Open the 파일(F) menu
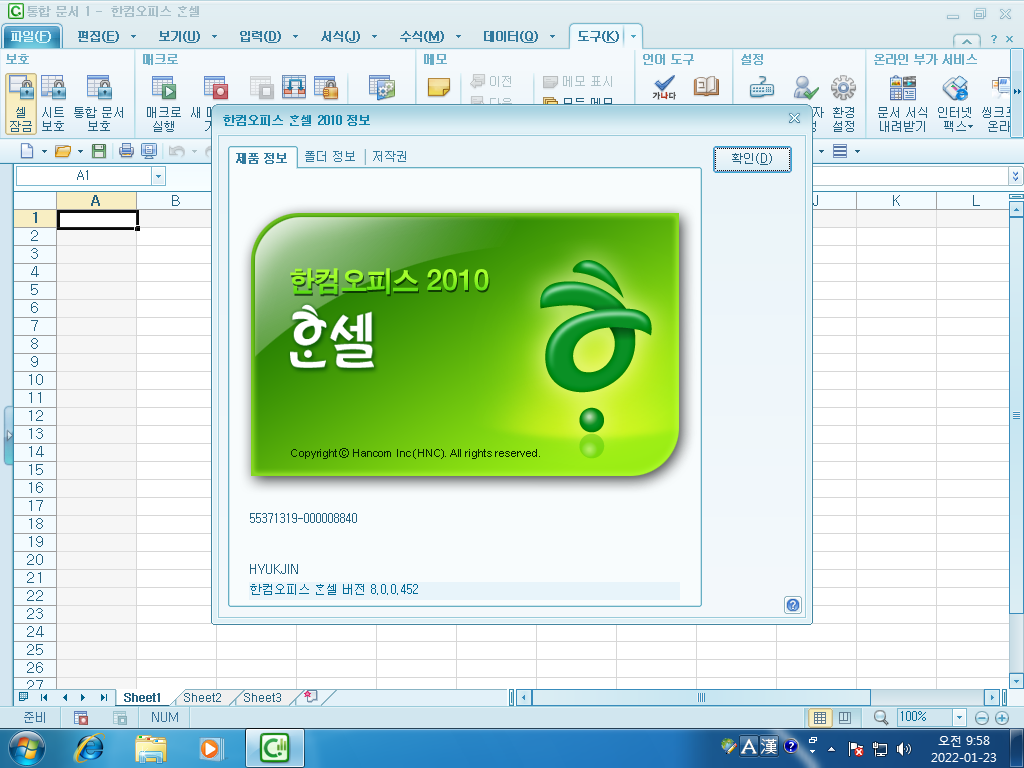Viewport: 1024px width, 768px height. pyautogui.click(x=31, y=37)
